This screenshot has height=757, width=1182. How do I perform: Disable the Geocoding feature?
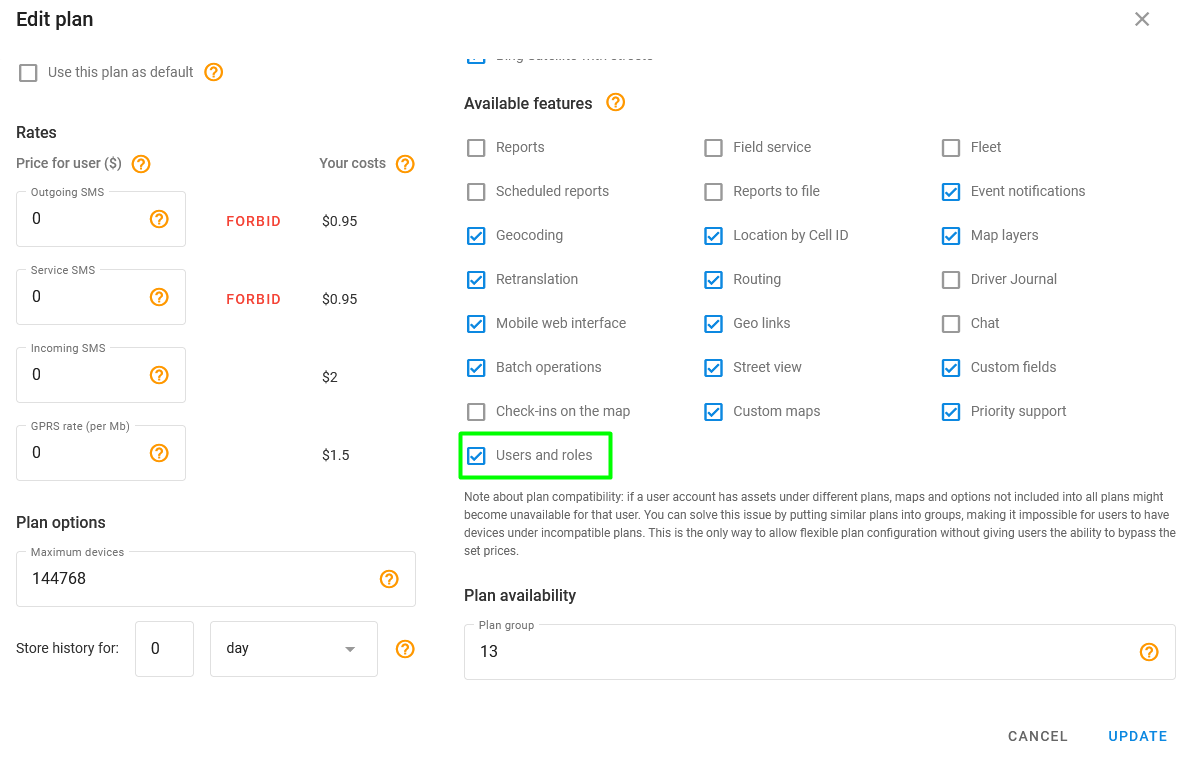point(476,235)
